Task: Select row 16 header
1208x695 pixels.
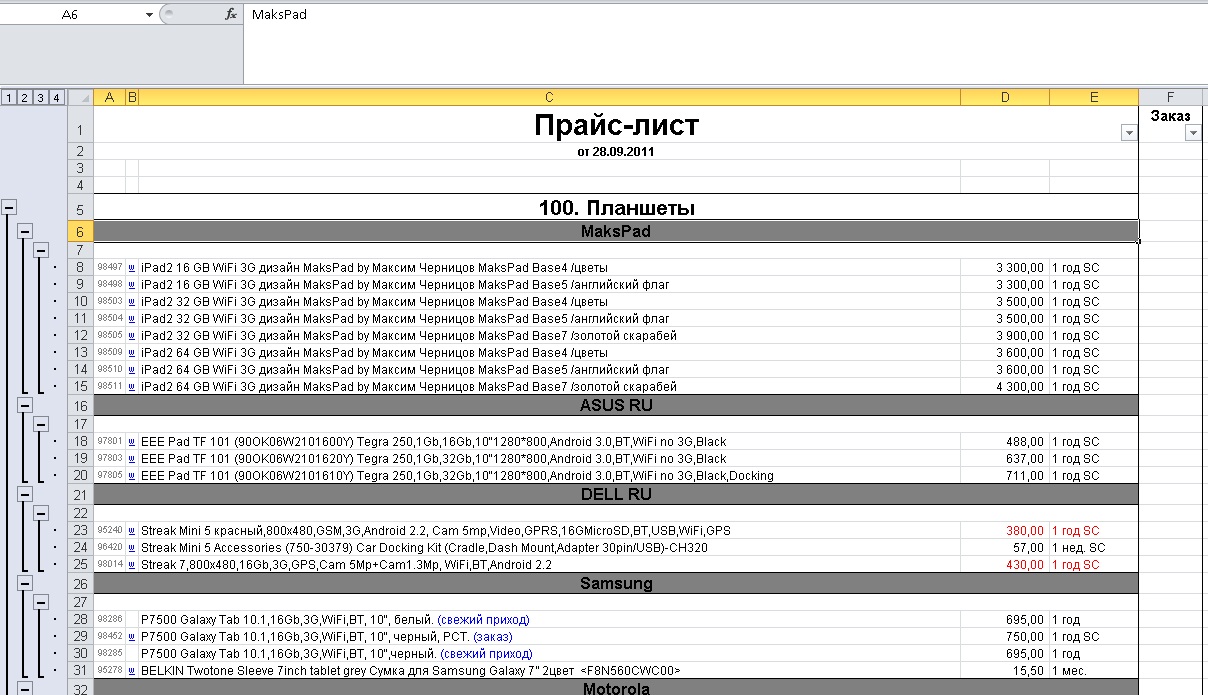Action: click(80, 406)
